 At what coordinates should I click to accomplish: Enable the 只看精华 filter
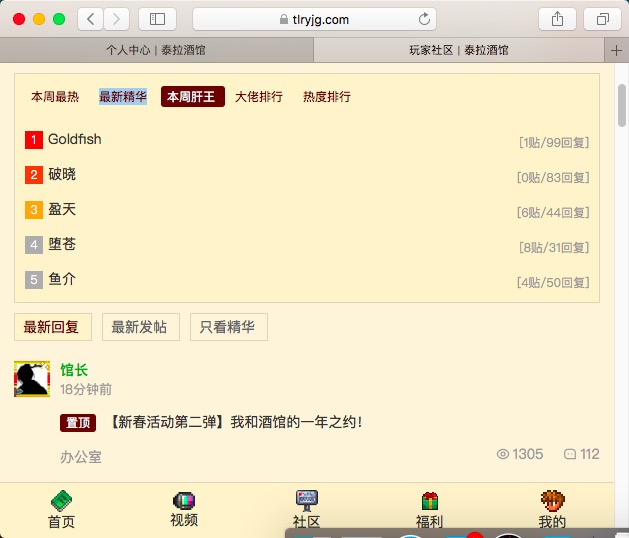click(x=227, y=327)
